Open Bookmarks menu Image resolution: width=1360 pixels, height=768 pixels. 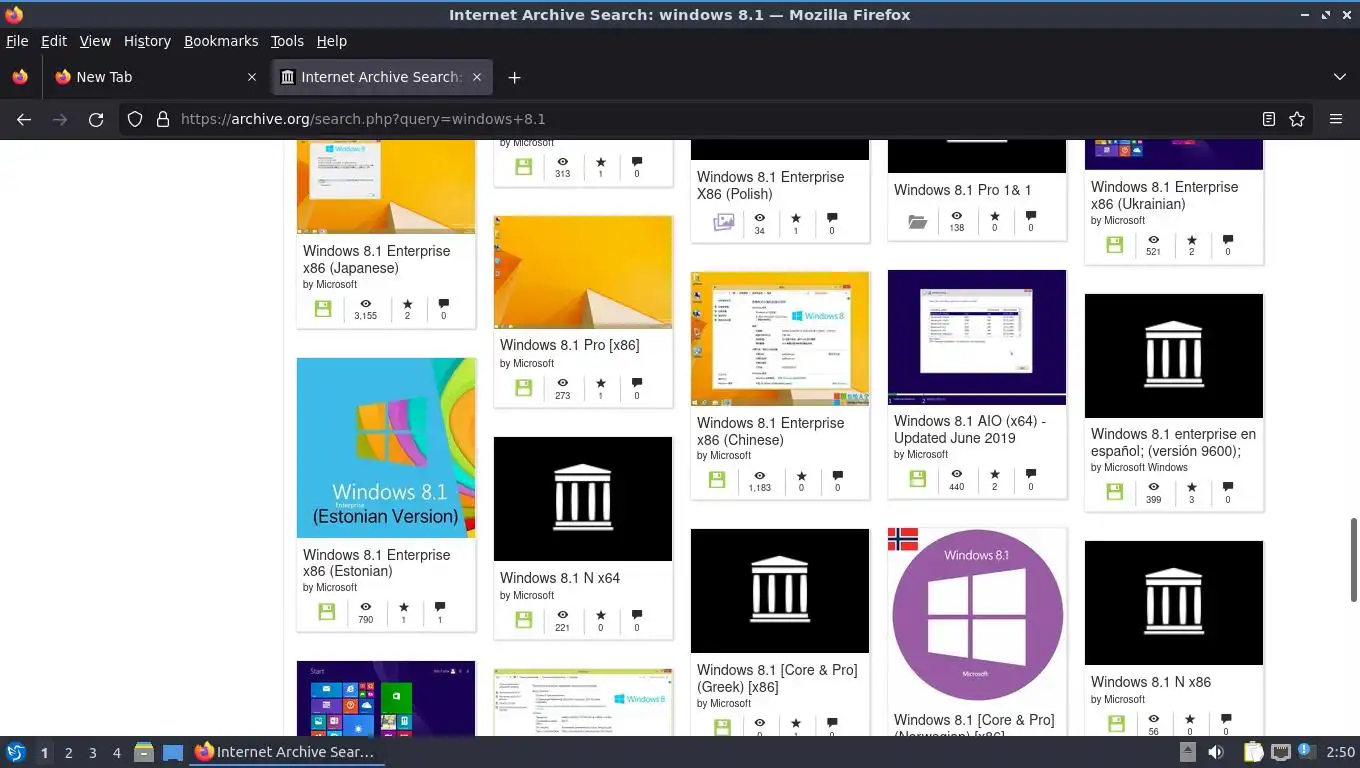[x=221, y=41]
